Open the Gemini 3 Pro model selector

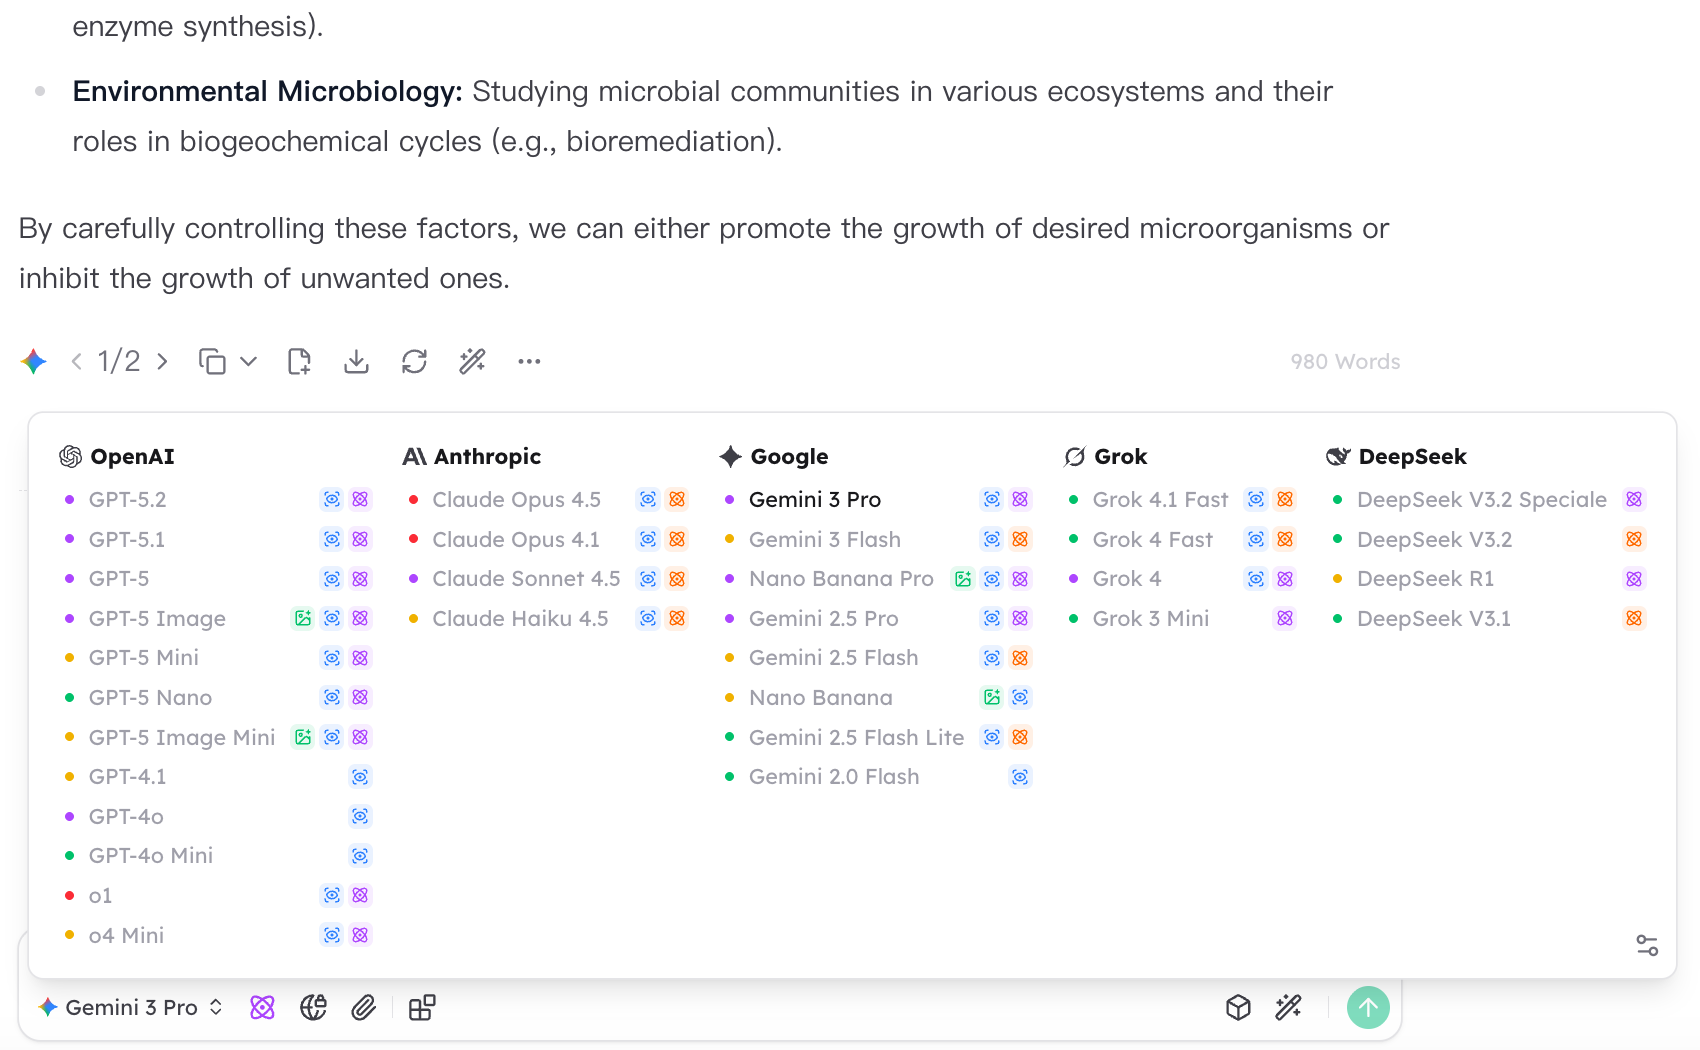(131, 1007)
